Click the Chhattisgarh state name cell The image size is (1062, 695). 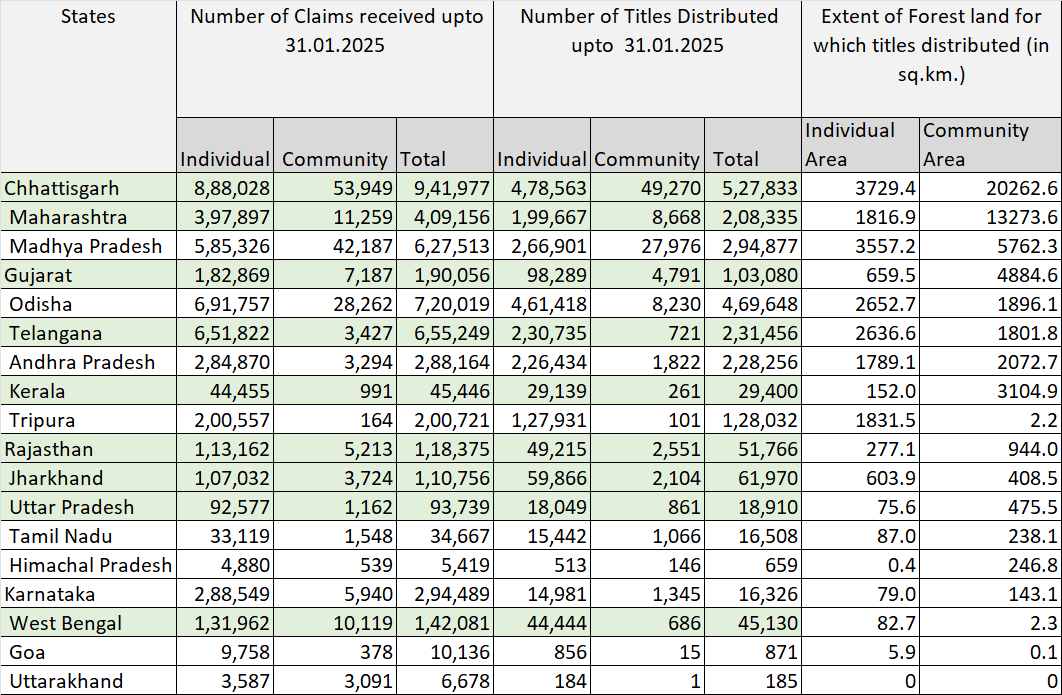[x=62, y=188]
